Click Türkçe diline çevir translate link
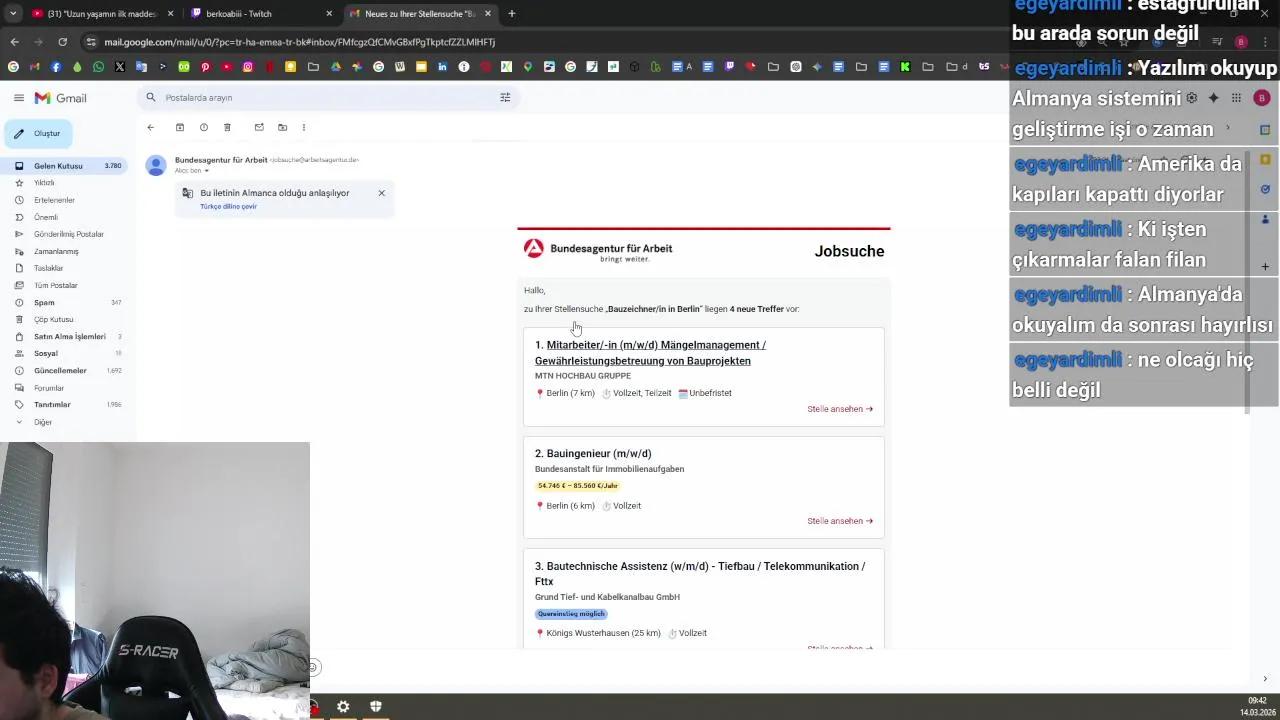This screenshot has width=1280, height=720. tap(228, 206)
